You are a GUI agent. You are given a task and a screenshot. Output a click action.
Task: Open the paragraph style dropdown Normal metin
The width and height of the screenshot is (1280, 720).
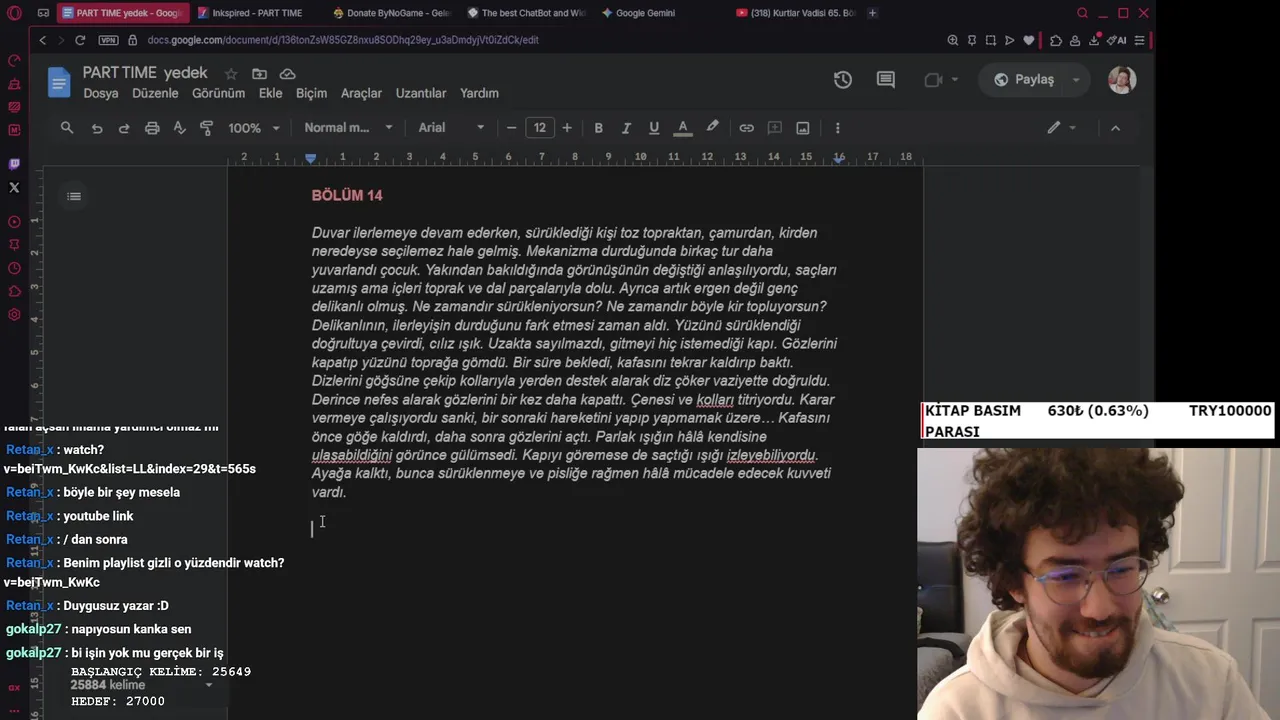pos(349,128)
